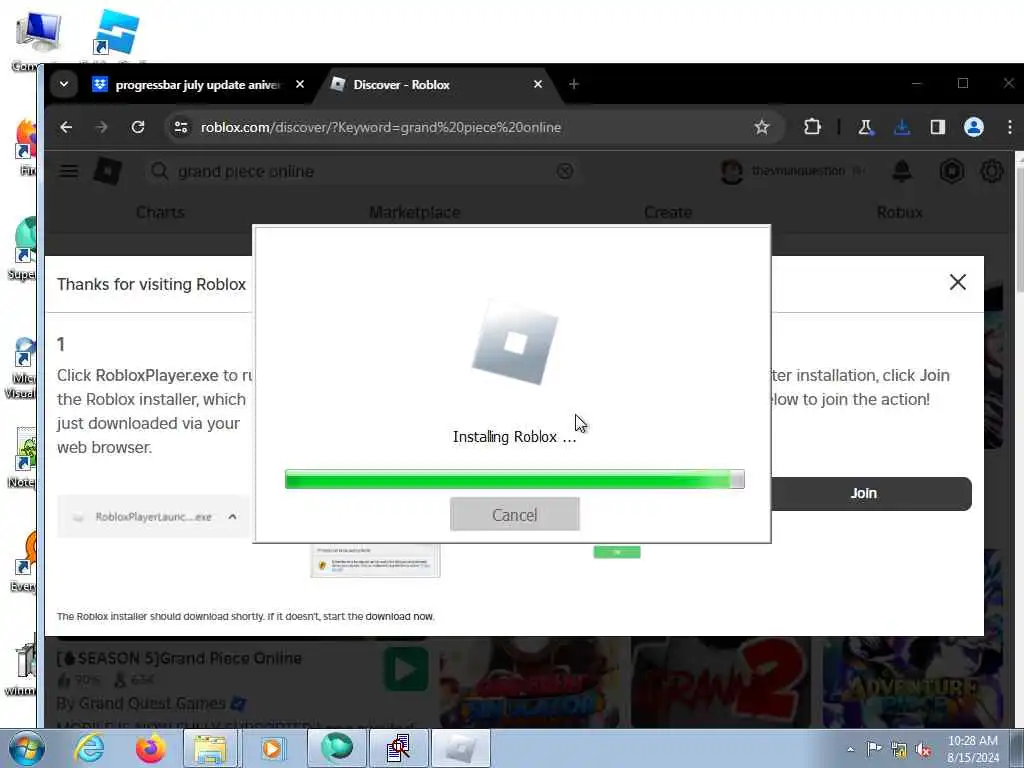
Task: Expand the RobloxPlayerLauncher.exe download chevron
Action: (232, 517)
